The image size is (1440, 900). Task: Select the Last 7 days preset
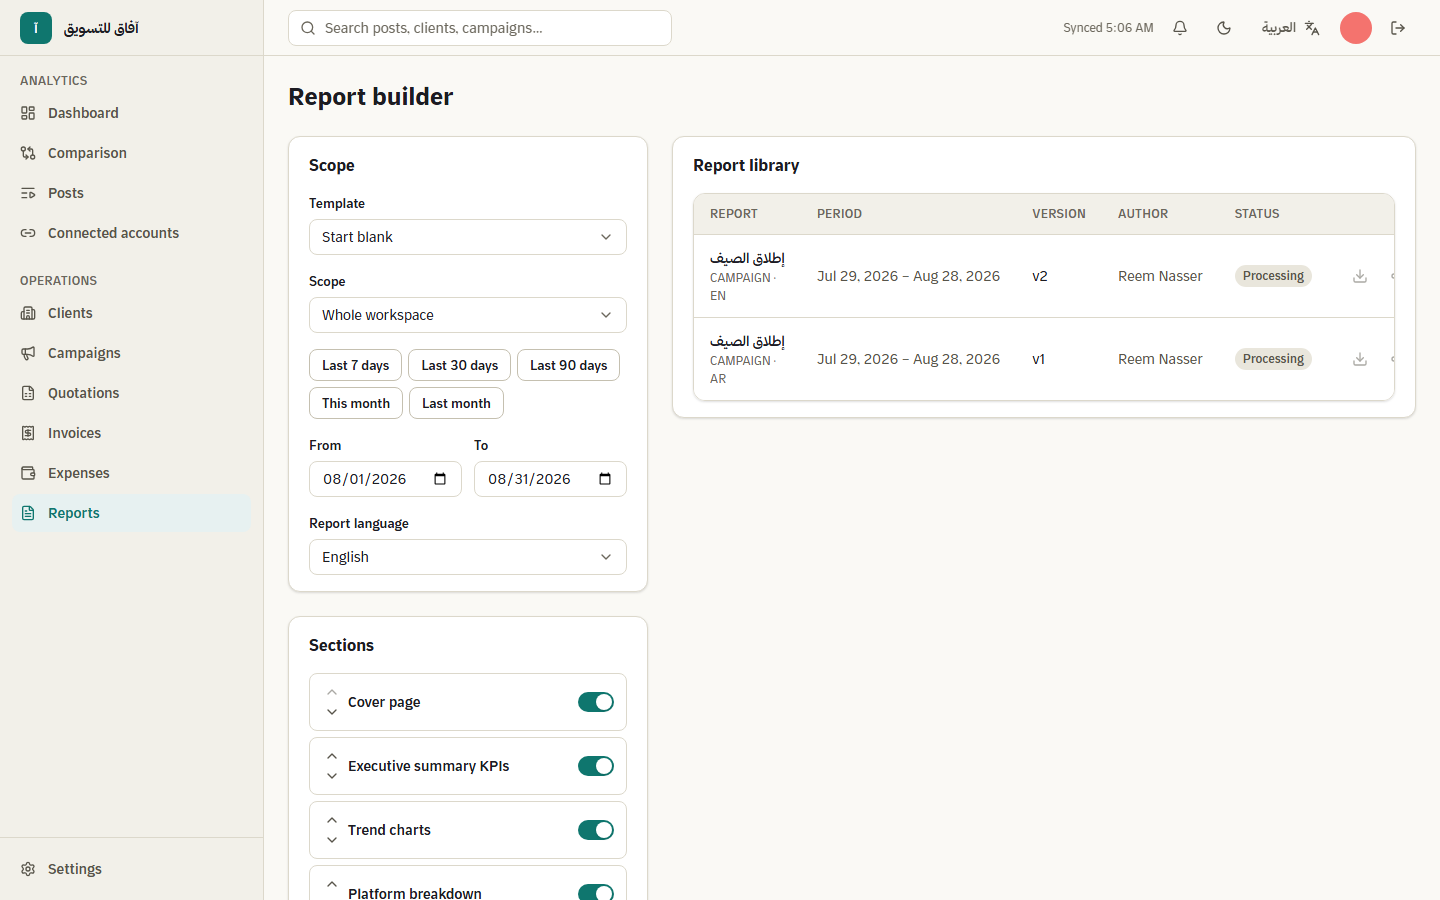coord(356,365)
